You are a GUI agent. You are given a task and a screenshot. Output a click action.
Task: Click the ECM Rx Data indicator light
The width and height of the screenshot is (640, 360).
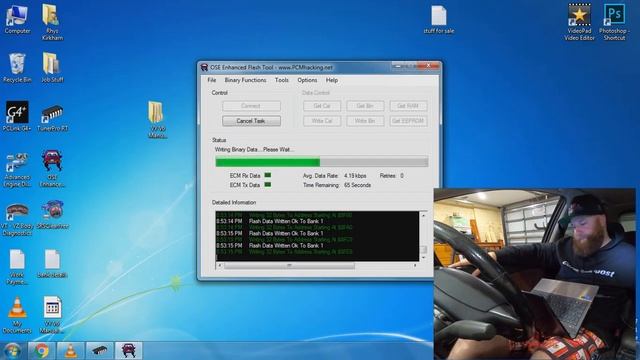[x=268, y=175]
